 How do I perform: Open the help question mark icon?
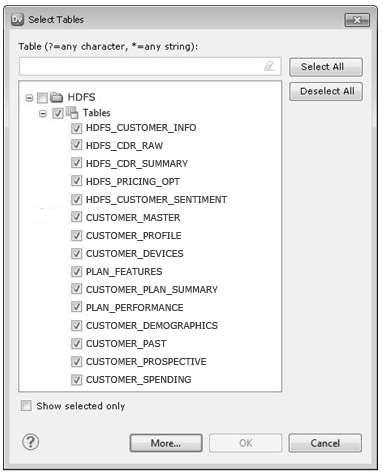31,442
